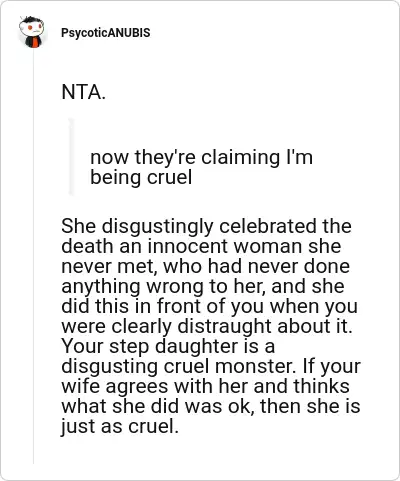Click the black hair on the Snoo avatar

32,20
